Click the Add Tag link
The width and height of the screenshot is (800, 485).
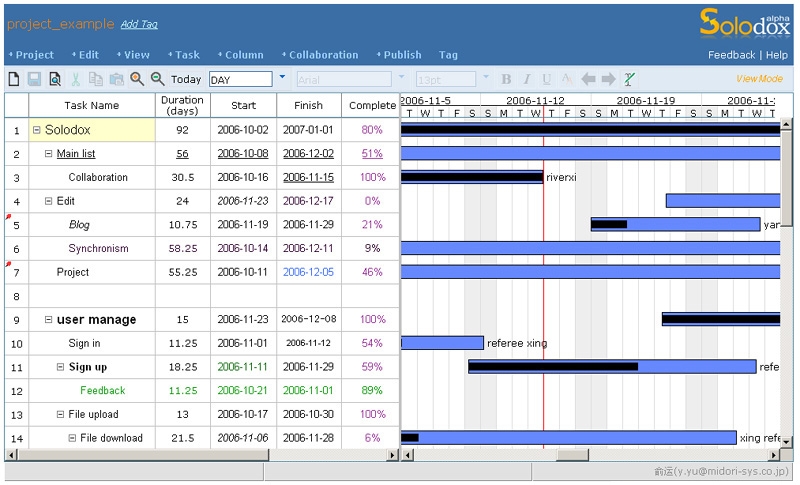click(139, 24)
